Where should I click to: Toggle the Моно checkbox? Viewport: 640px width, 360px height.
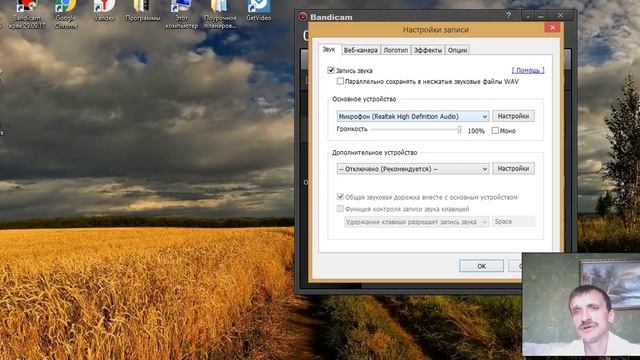(x=495, y=131)
